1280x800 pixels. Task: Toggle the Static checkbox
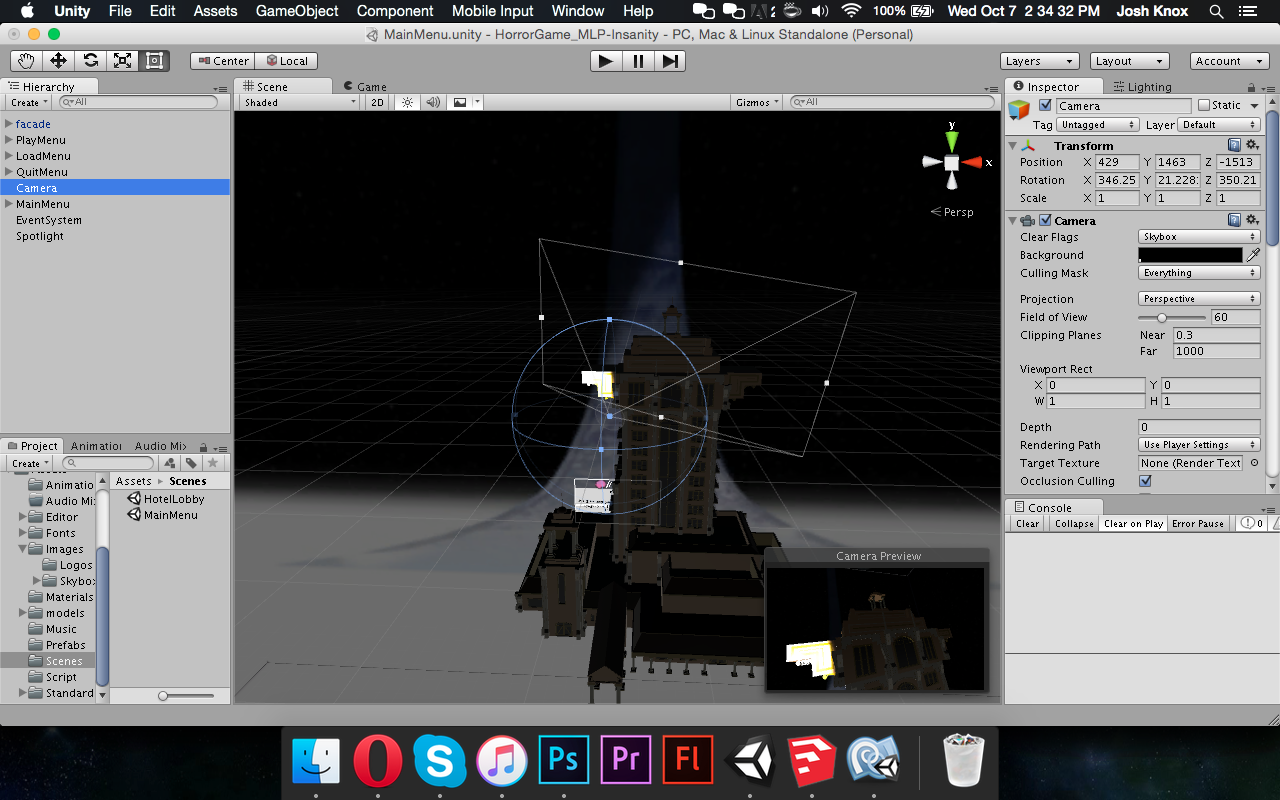[x=1204, y=105]
